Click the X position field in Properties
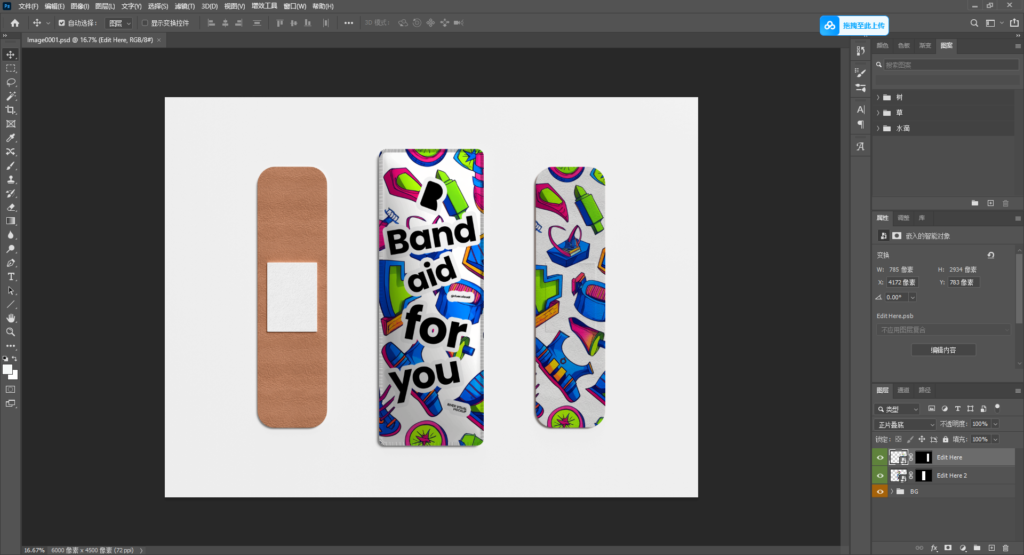 (902, 283)
